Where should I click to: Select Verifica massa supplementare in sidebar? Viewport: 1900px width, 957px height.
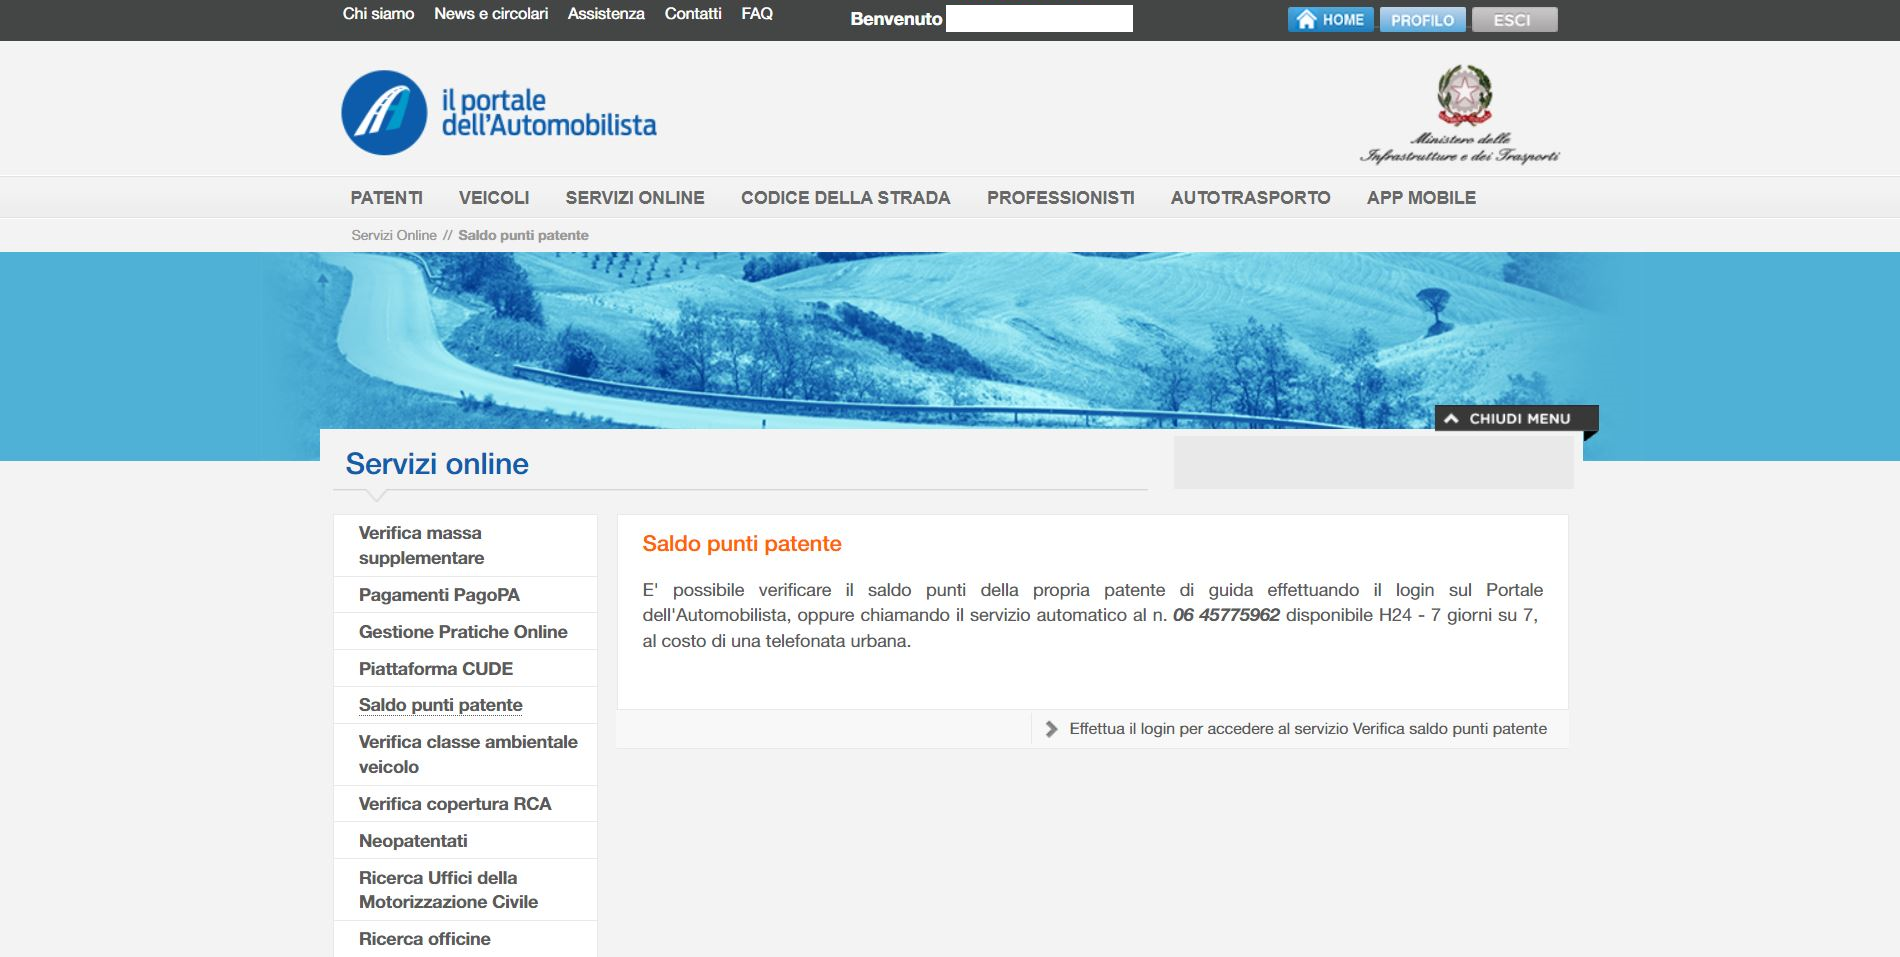[465, 545]
